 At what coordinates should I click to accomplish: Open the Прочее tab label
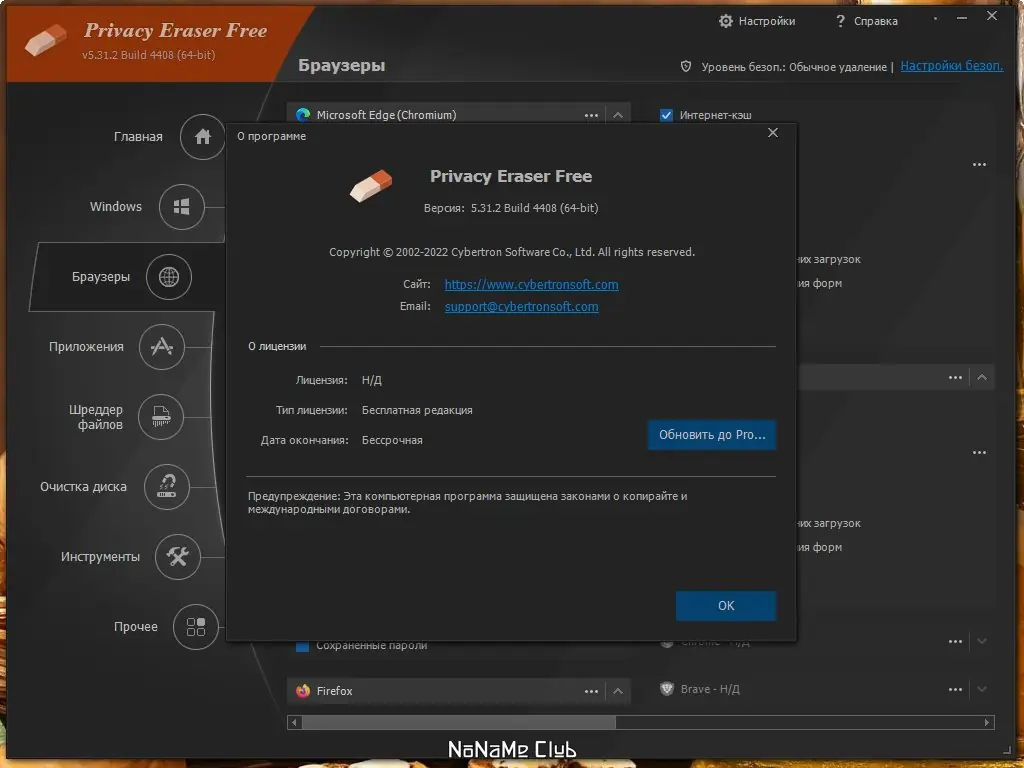136,627
